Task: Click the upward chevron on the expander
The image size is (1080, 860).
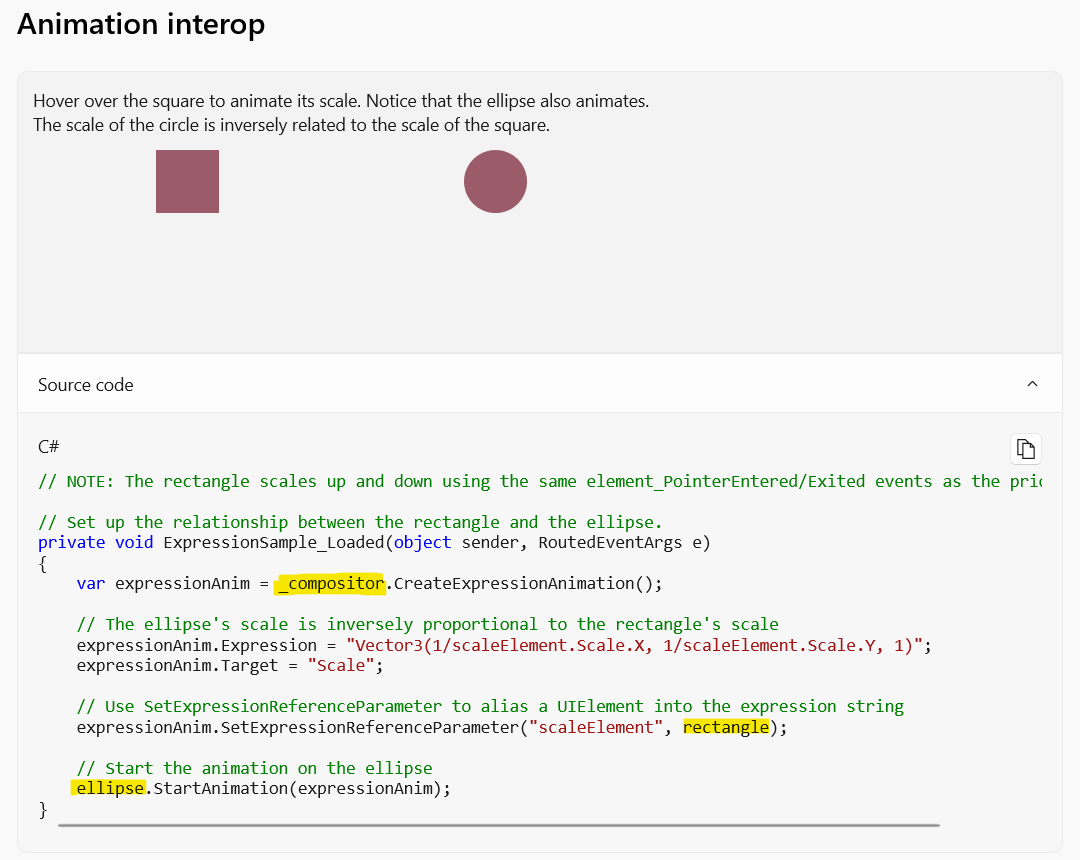Action: pos(1032,383)
